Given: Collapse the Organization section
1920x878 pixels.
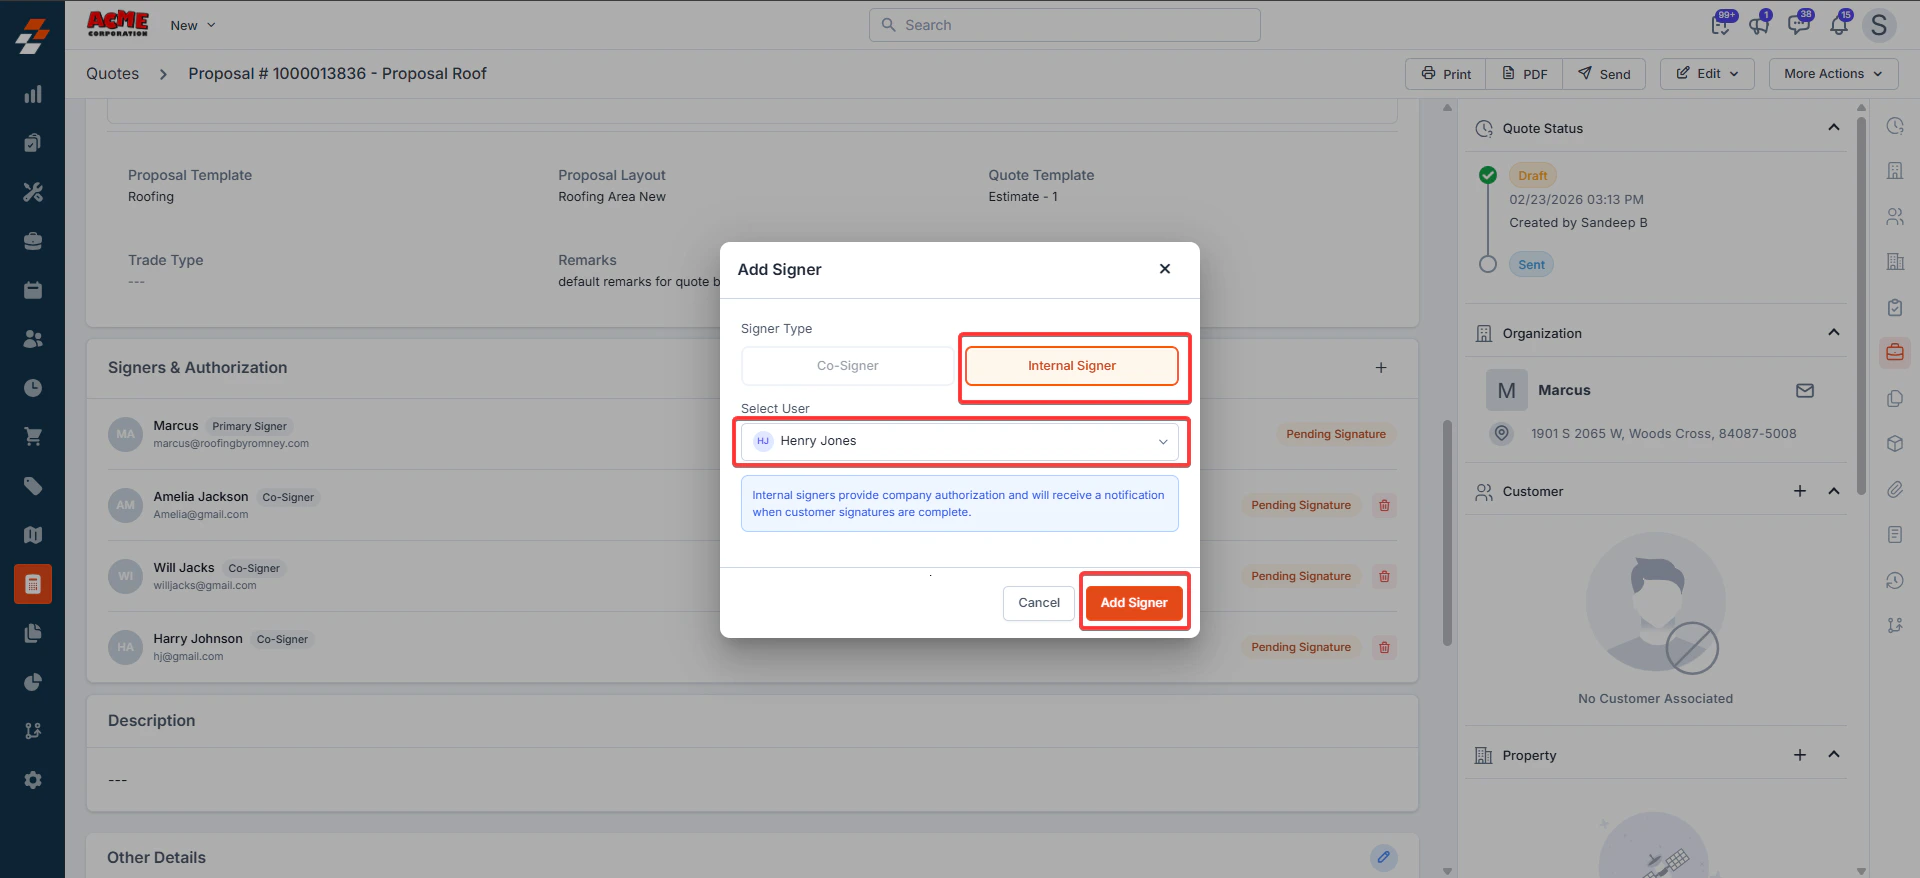Looking at the screenshot, I should click(x=1833, y=333).
